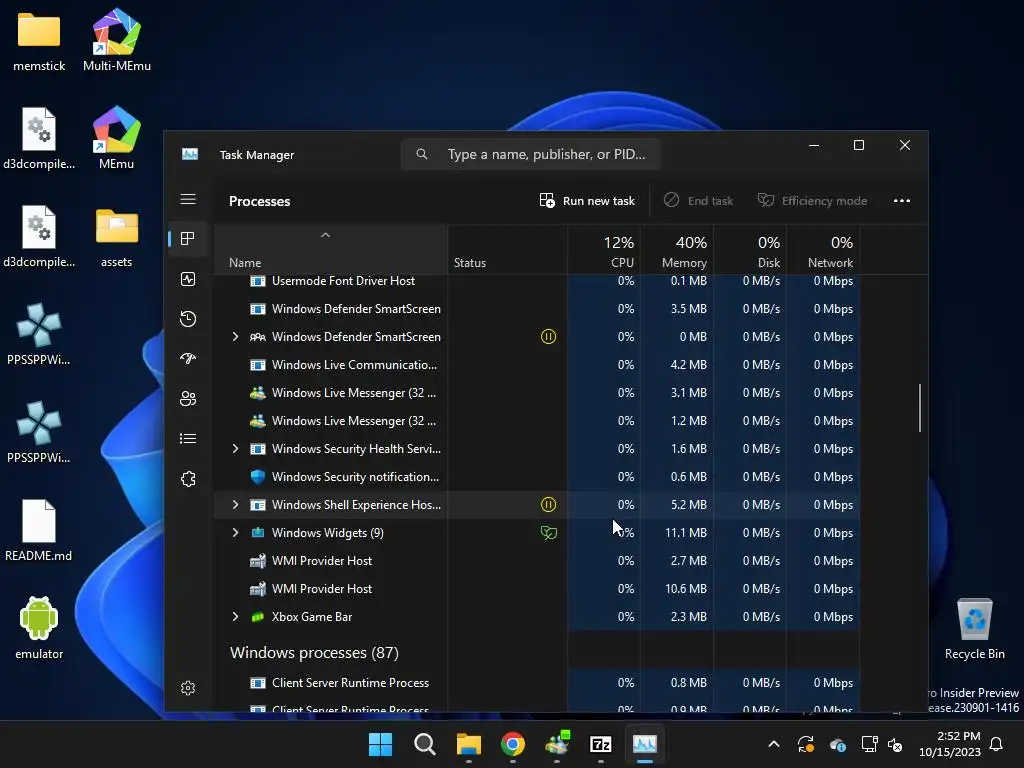Select the Recycle Bin desktop icon
Viewport: 1024px width, 768px height.
974,629
